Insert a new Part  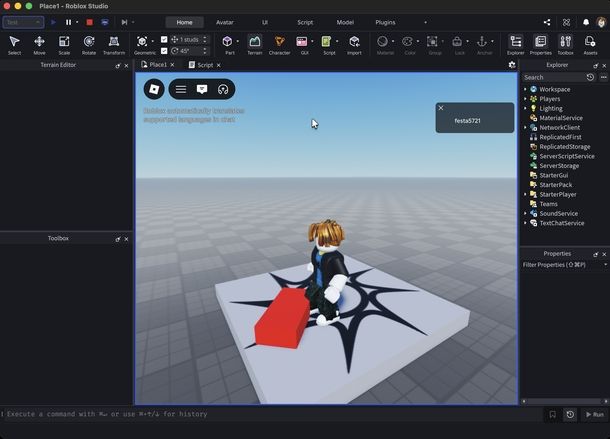[x=228, y=42]
